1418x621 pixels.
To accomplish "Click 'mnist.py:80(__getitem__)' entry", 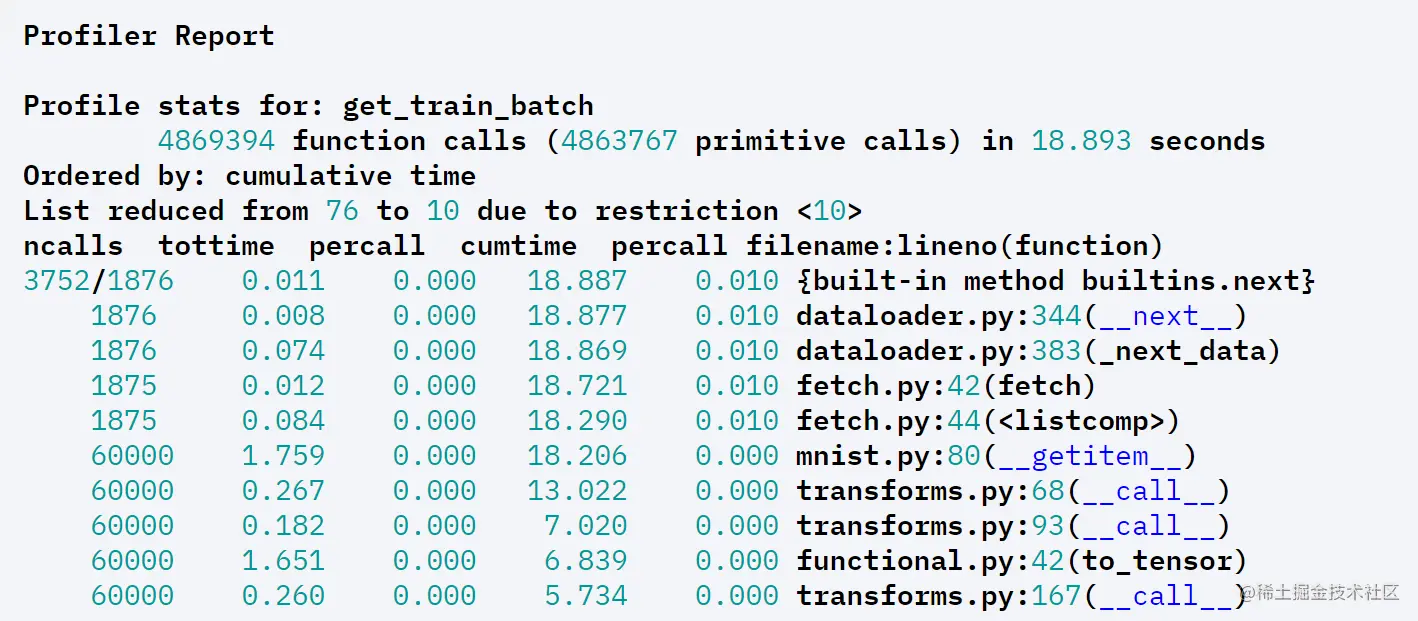I will tap(997, 456).
